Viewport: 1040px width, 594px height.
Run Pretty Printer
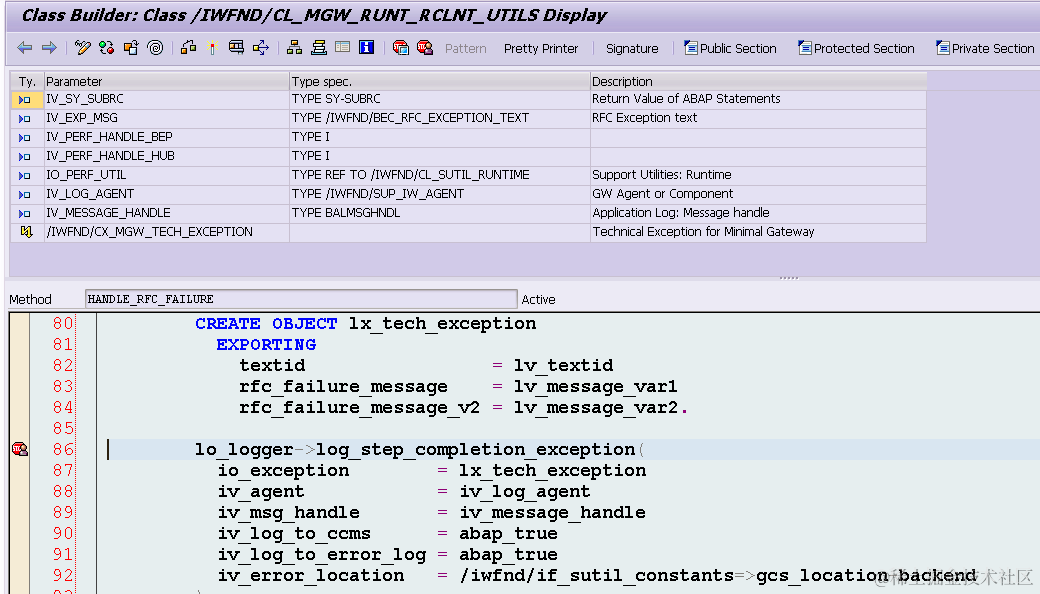pos(541,48)
